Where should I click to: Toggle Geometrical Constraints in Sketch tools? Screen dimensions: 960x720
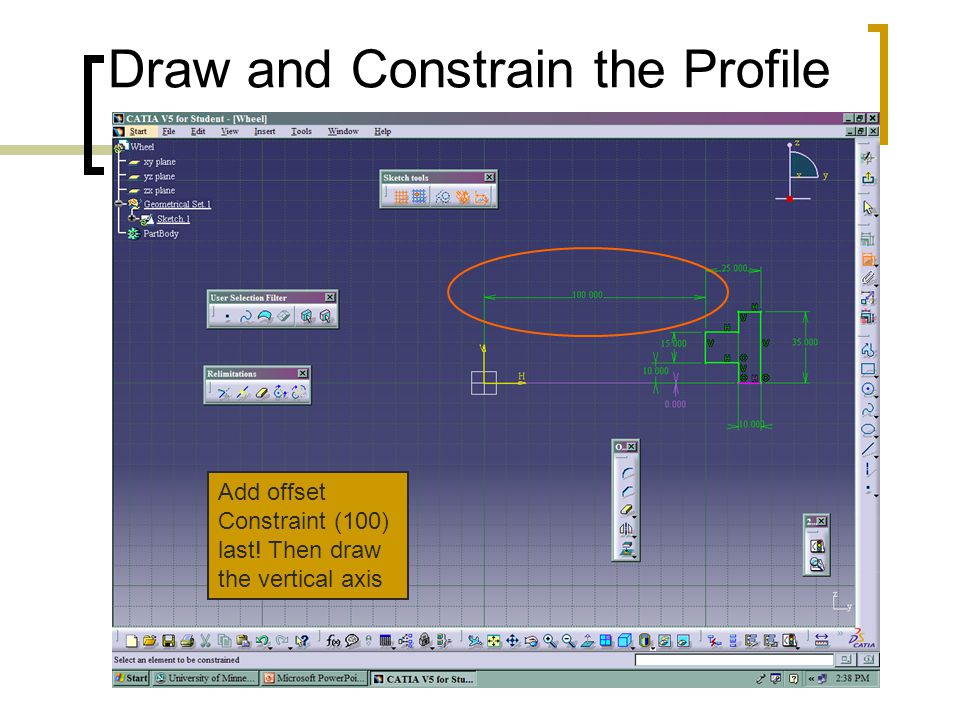click(462, 197)
